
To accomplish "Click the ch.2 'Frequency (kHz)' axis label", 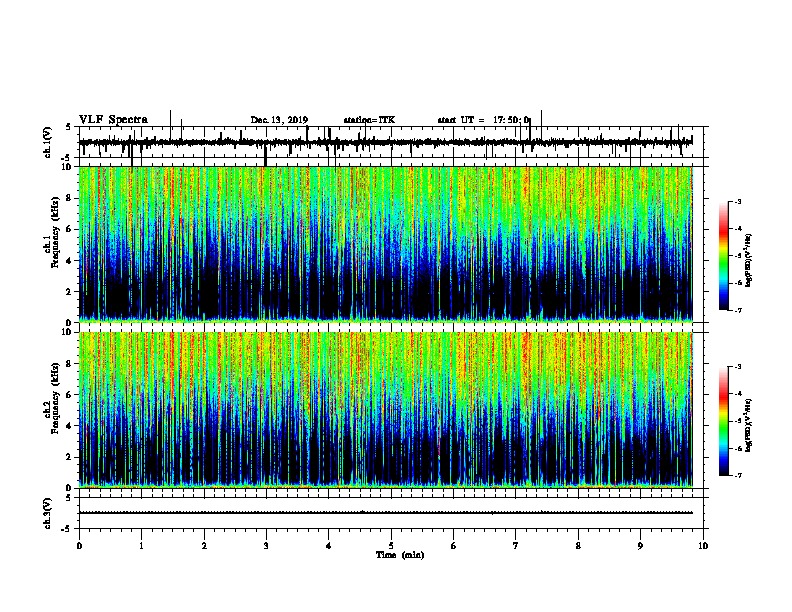I will [x=55, y=397].
